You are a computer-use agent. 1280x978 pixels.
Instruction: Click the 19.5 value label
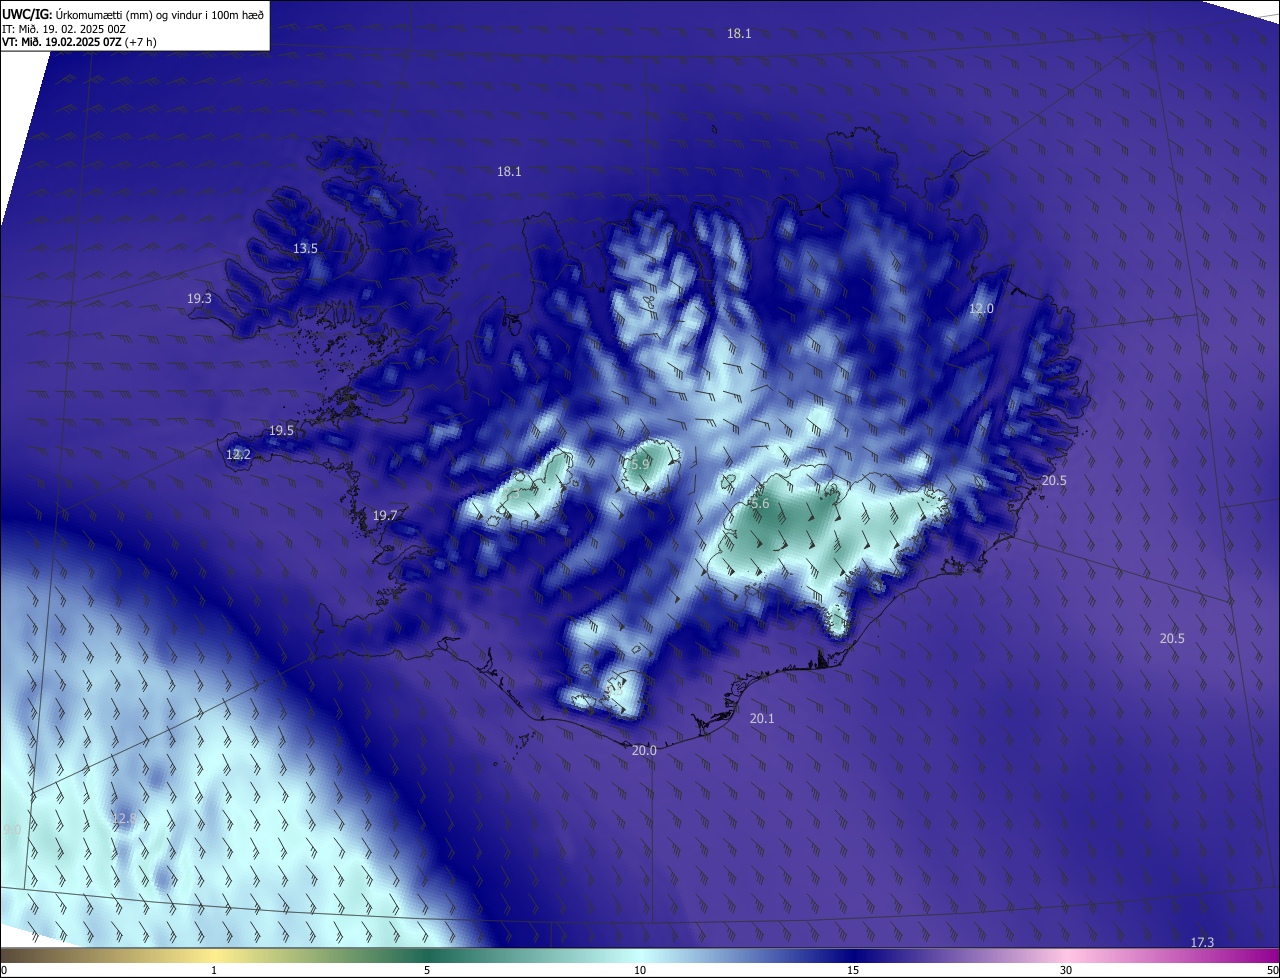point(281,430)
